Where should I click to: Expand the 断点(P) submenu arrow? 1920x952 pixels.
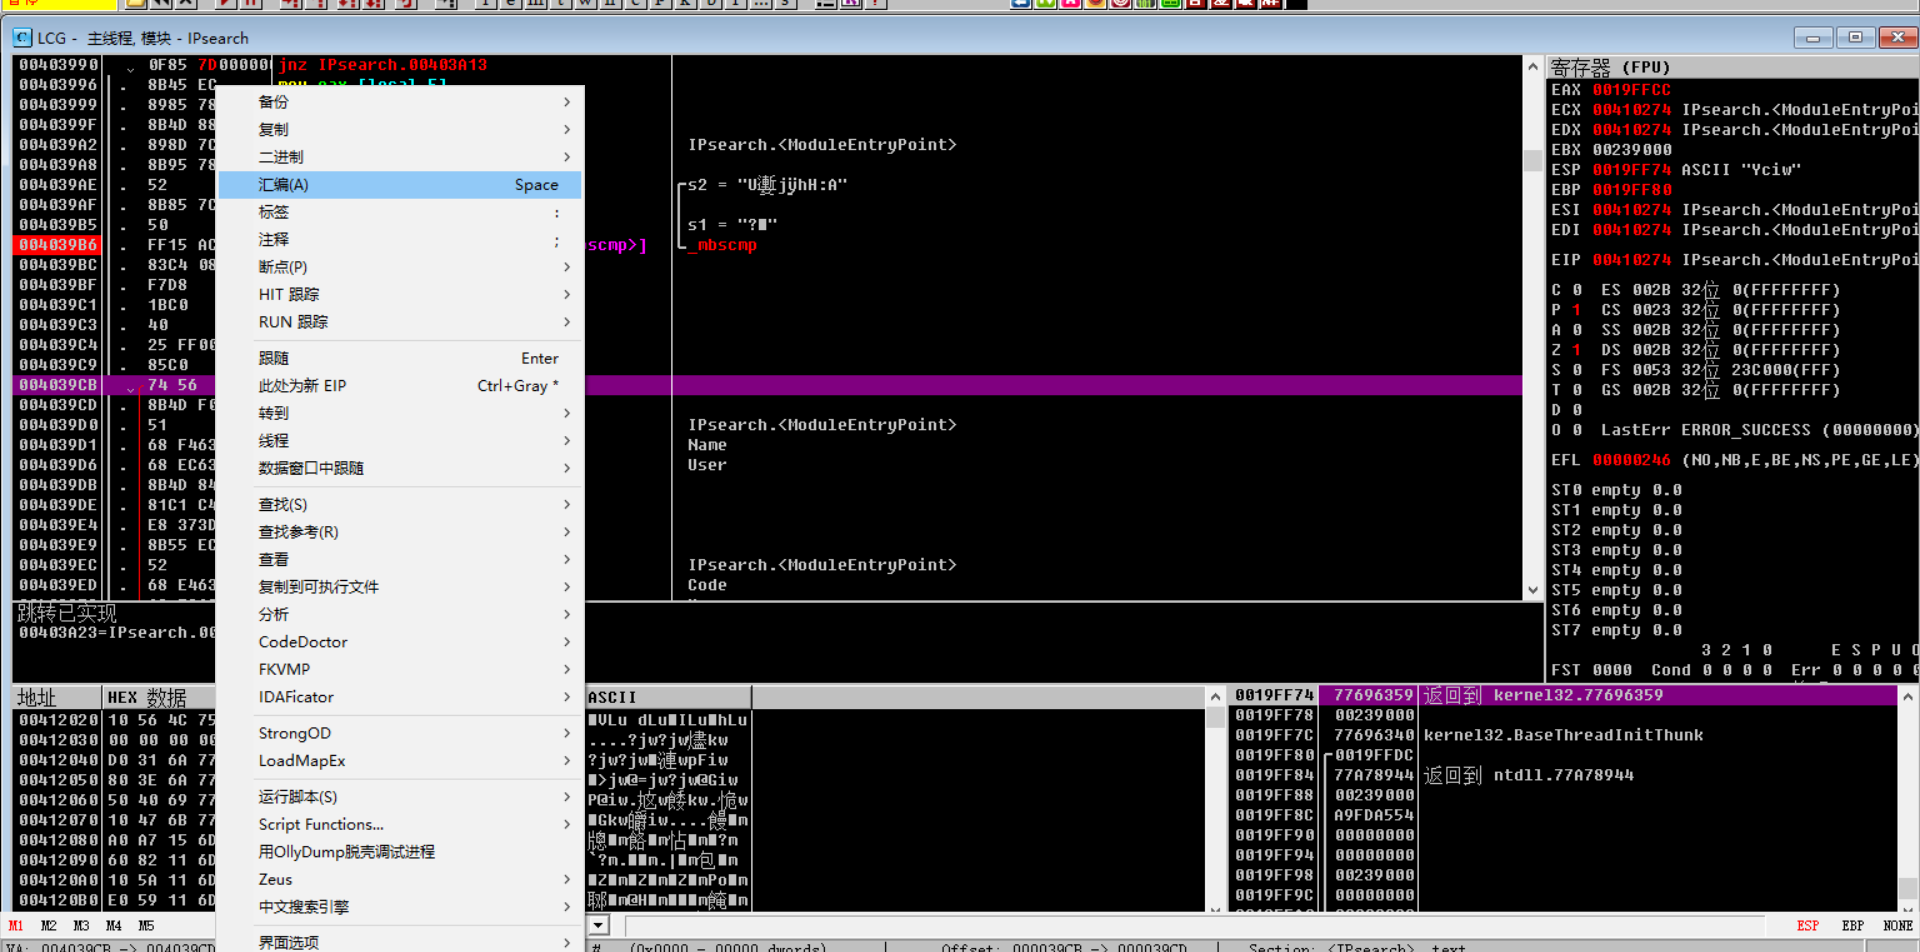[x=567, y=267]
